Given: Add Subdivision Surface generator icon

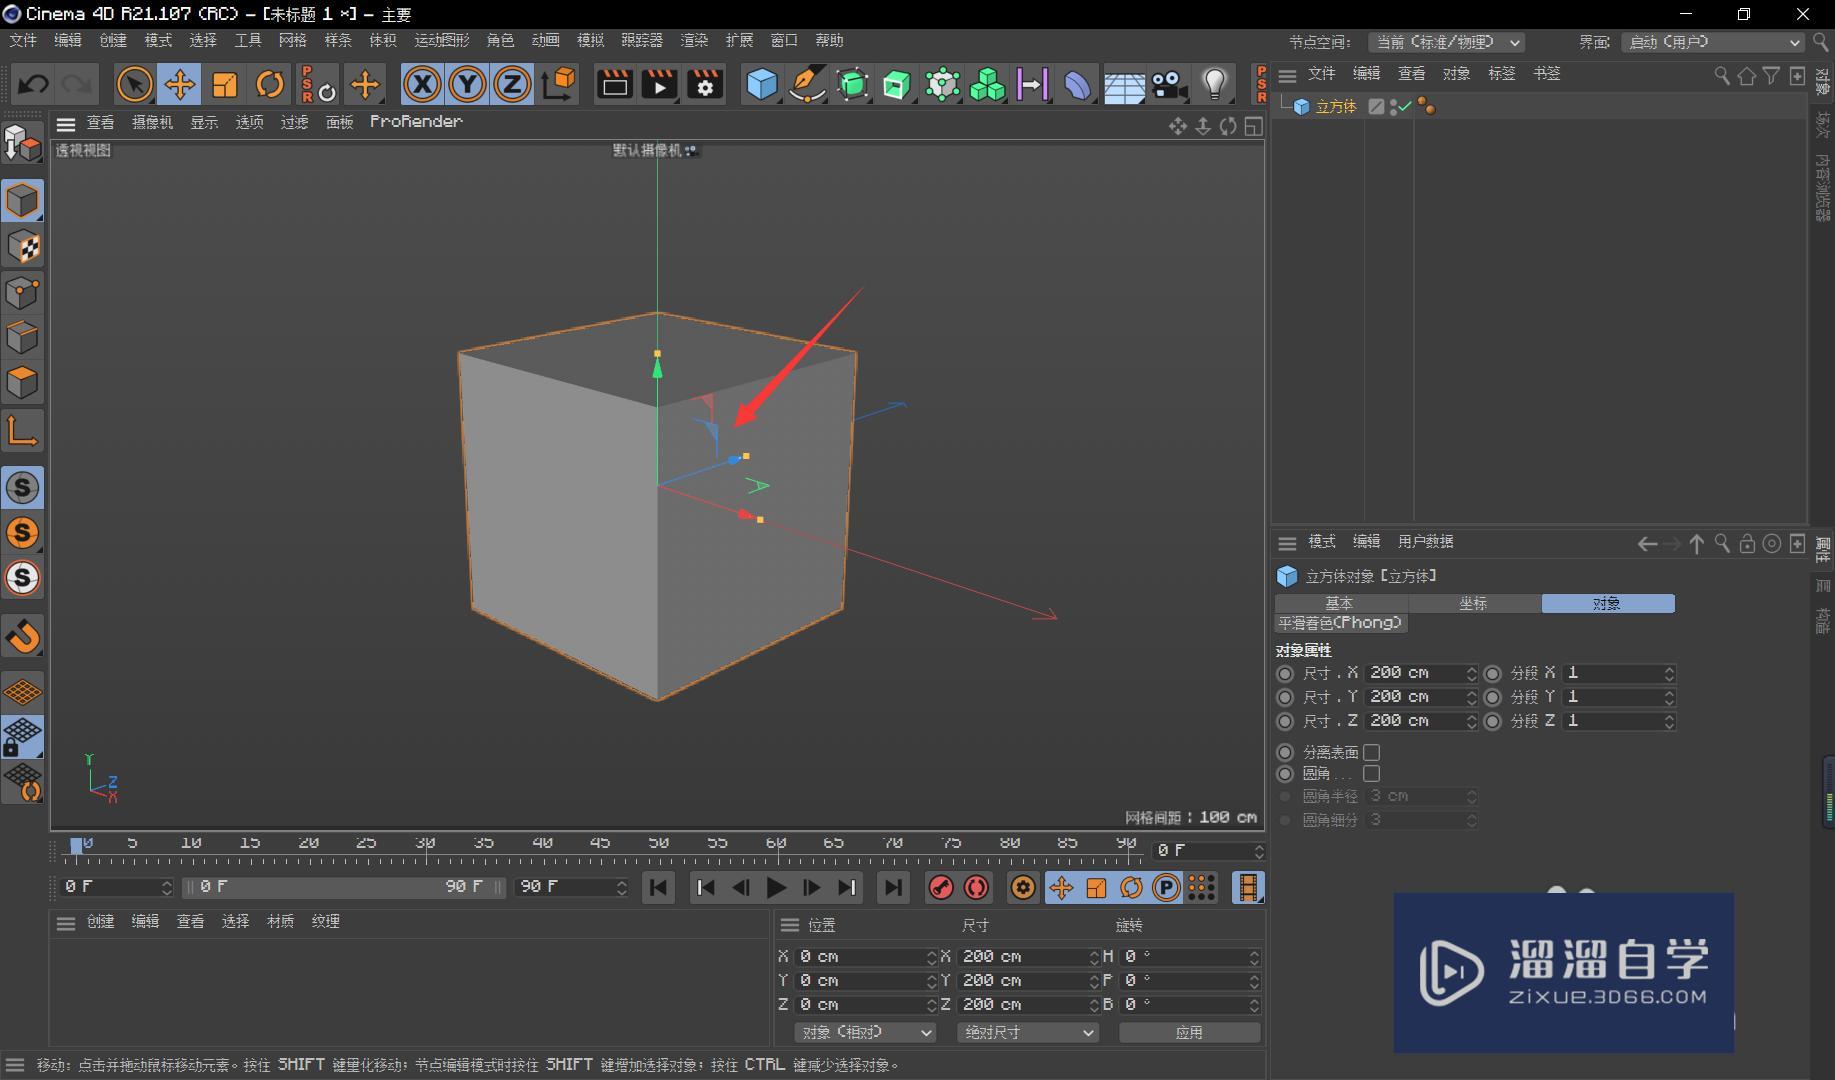Looking at the screenshot, I should (852, 85).
